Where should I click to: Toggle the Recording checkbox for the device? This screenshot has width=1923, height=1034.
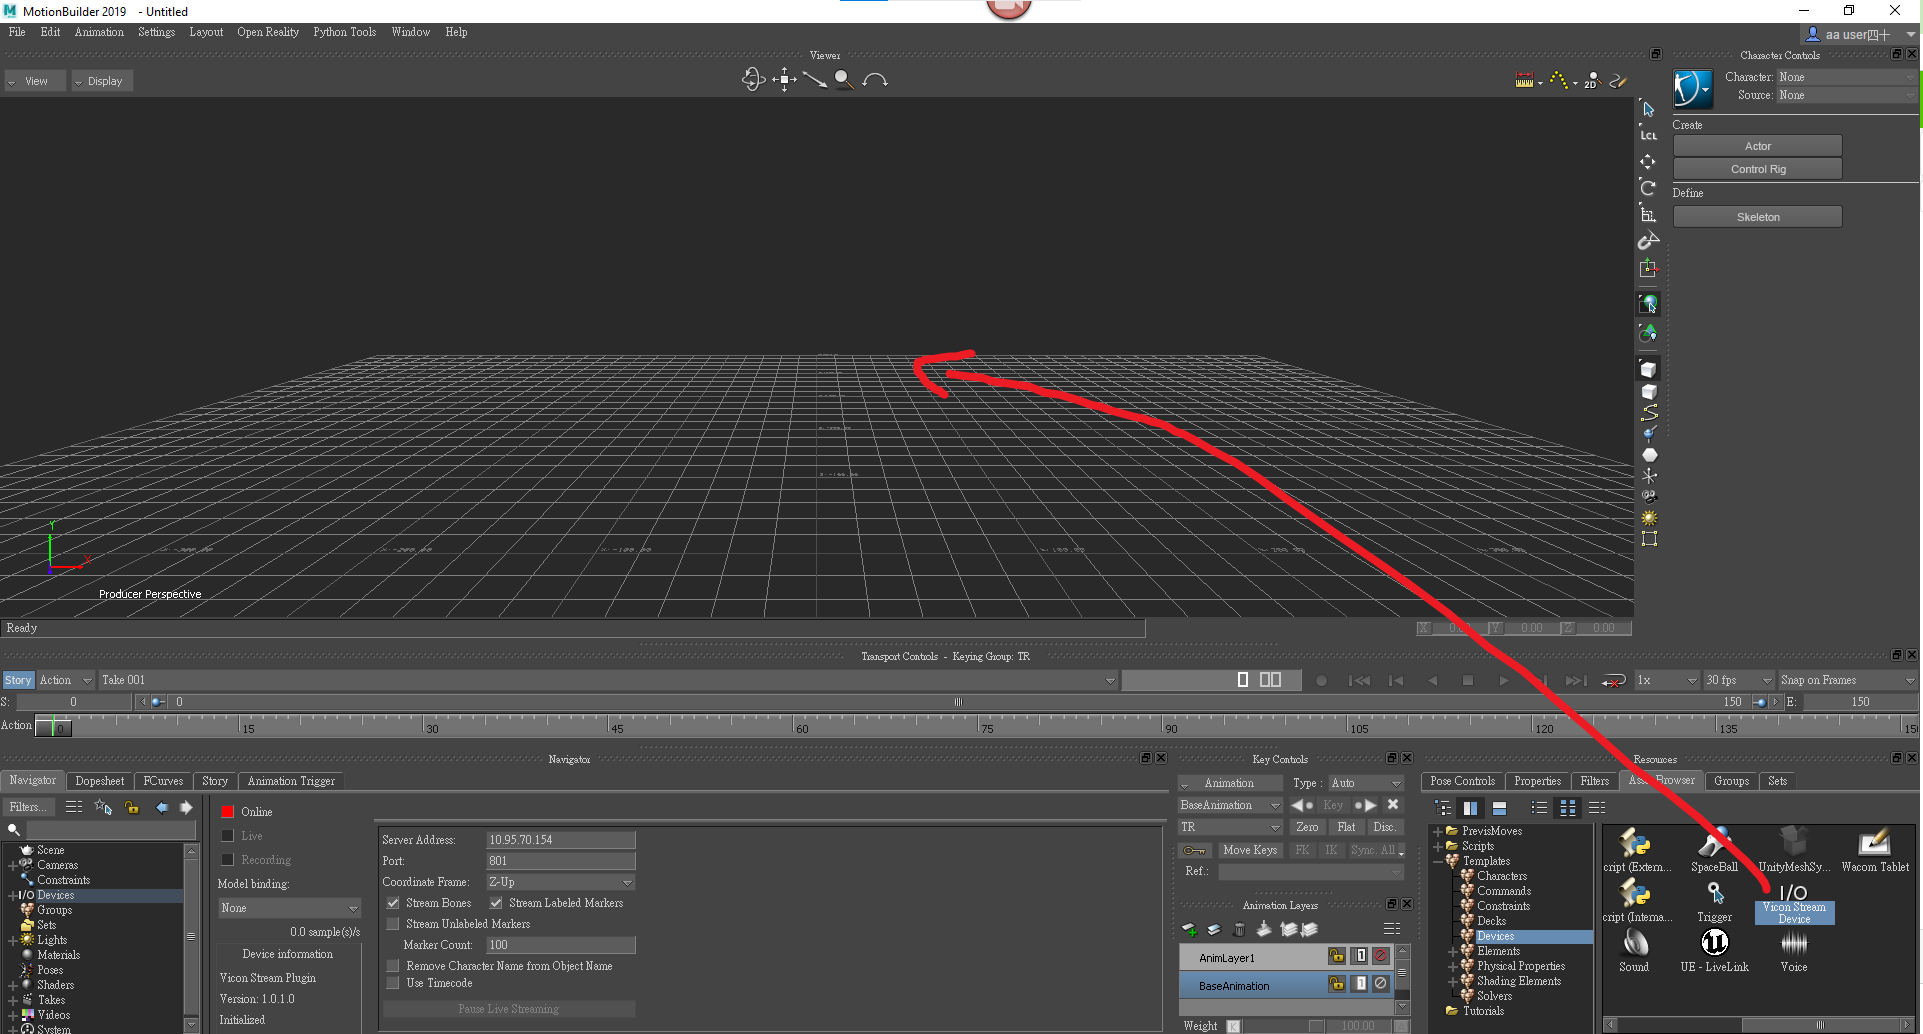[x=228, y=859]
